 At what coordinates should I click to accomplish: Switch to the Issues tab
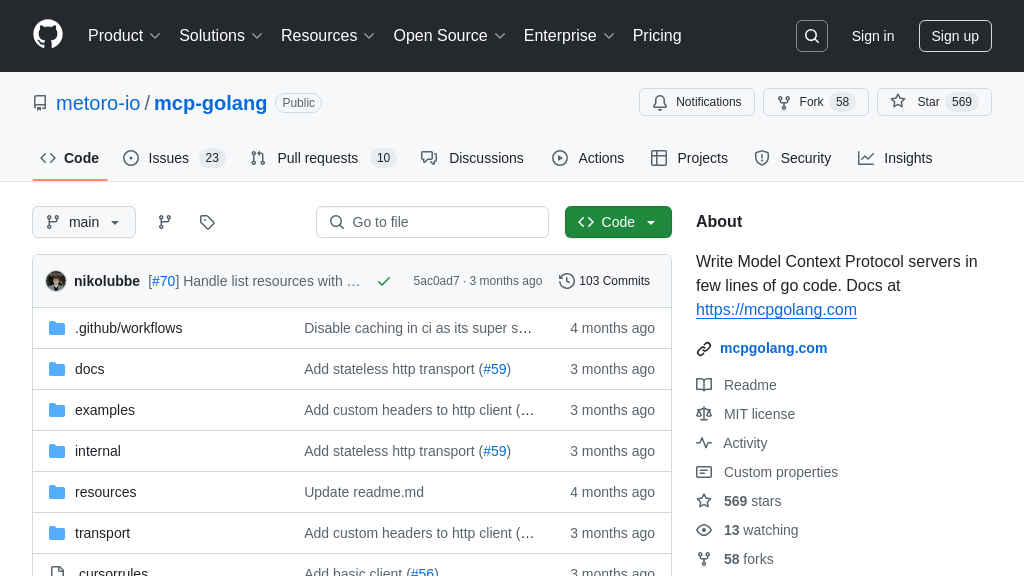click(173, 158)
